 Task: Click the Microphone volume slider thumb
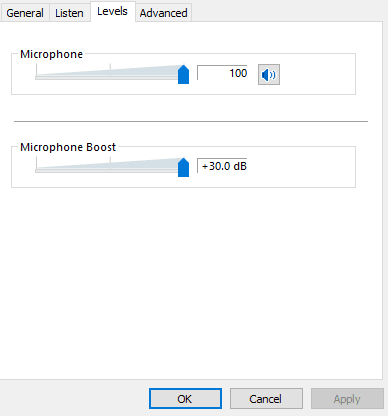coord(183,75)
